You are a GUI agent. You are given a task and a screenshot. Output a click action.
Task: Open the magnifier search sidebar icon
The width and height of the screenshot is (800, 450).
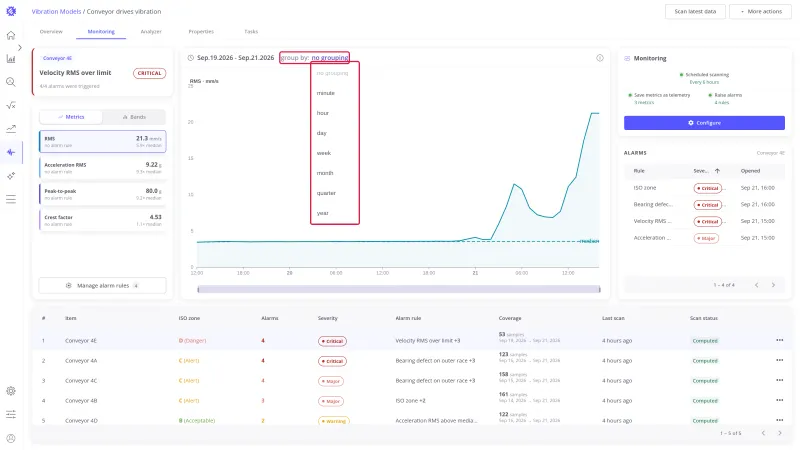(x=11, y=82)
